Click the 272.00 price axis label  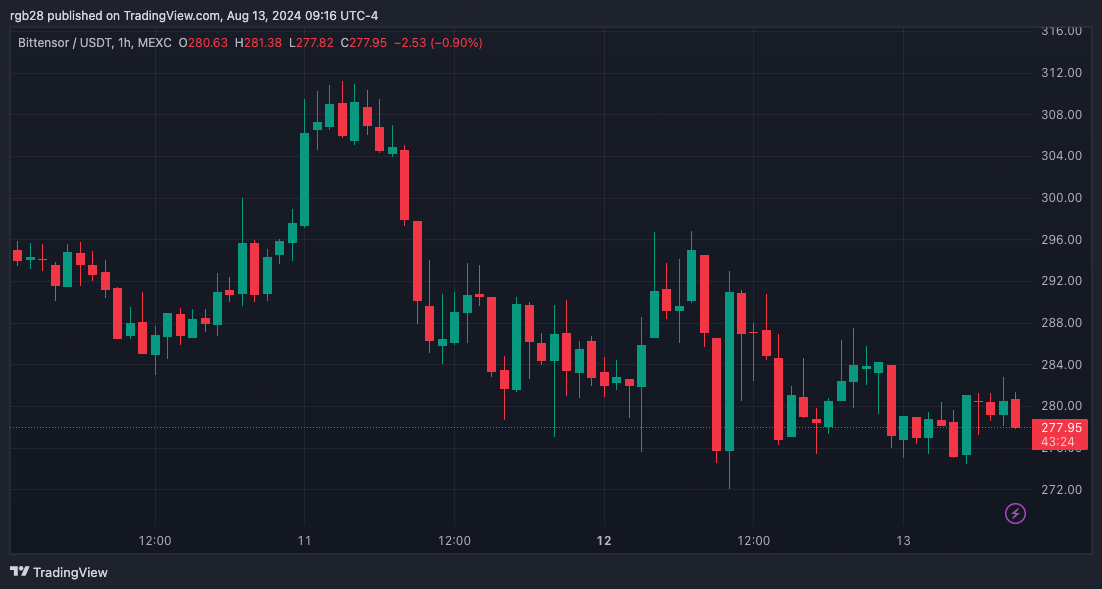pyautogui.click(x=1061, y=489)
